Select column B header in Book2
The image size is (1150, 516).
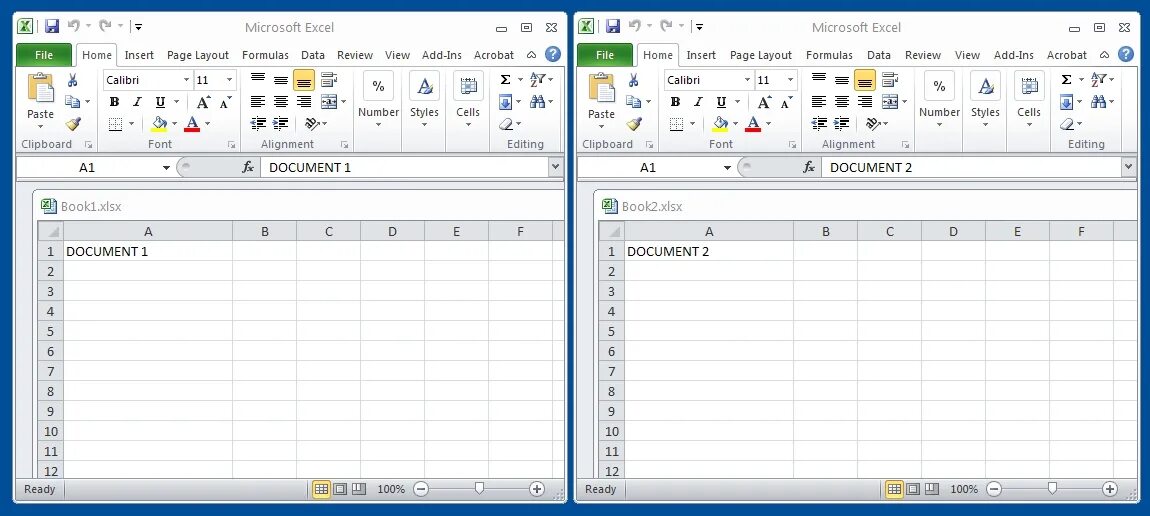coord(825,232)
